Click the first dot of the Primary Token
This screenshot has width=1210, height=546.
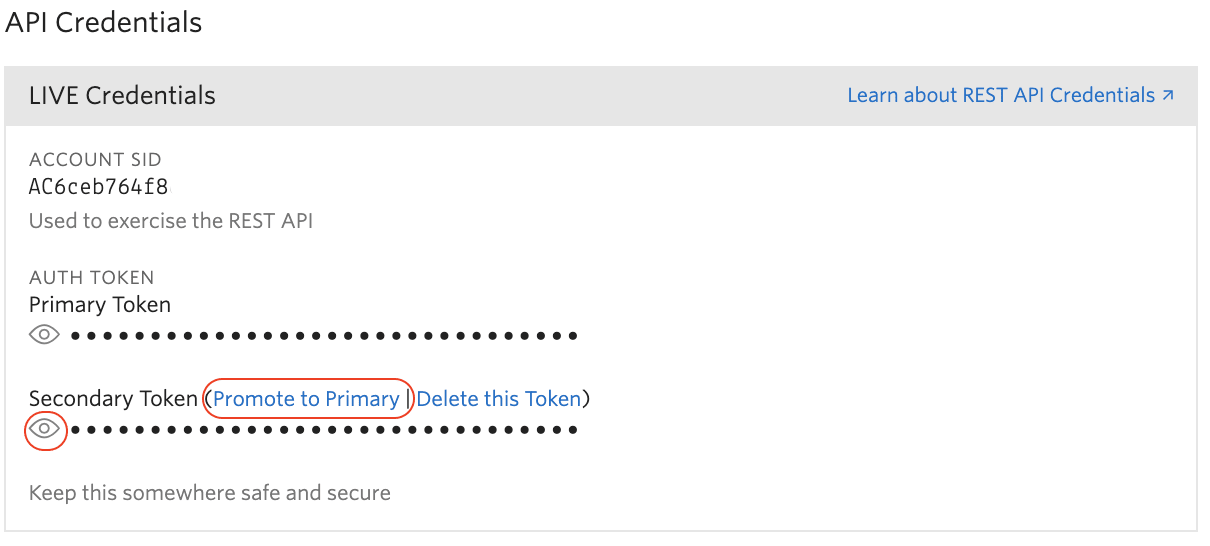(x=77, y=336)
